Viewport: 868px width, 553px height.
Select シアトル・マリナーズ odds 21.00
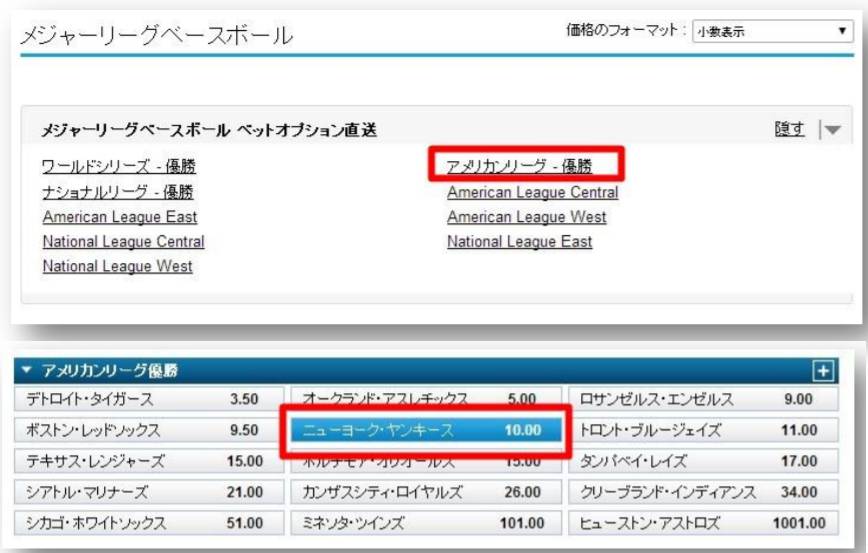coord(148,492)
